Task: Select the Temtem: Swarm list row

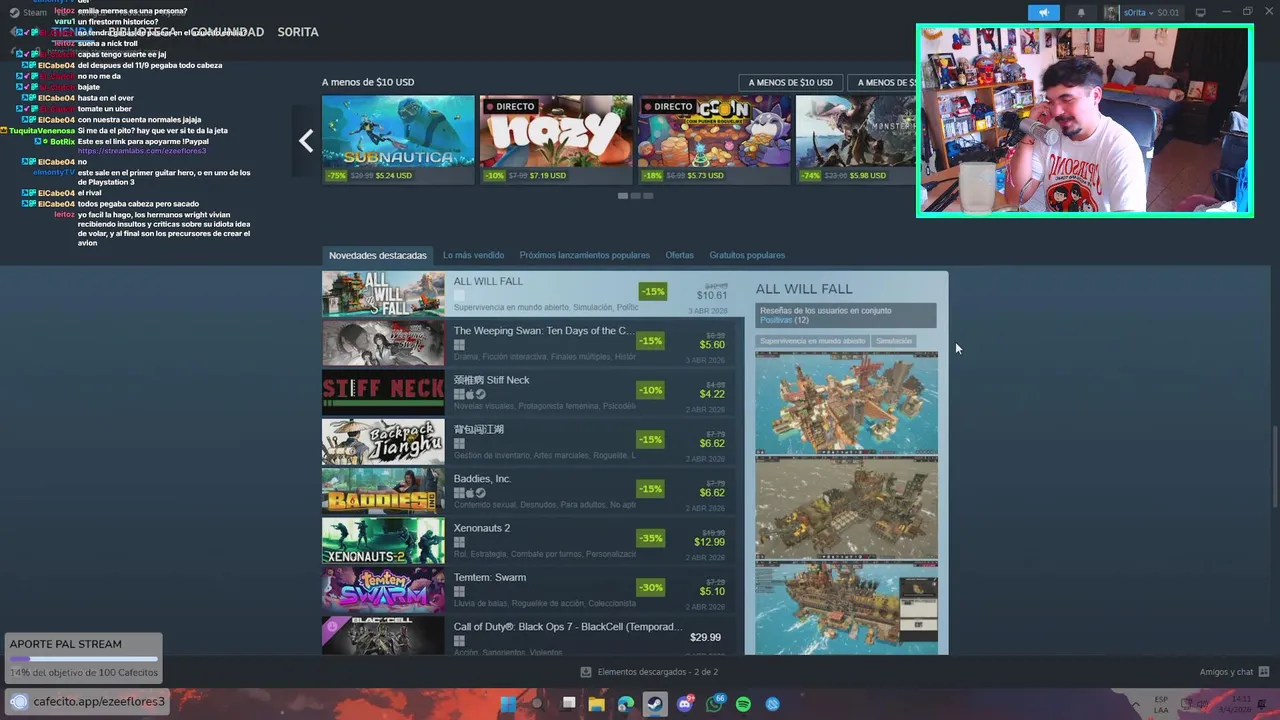Action: pos(528,589)
